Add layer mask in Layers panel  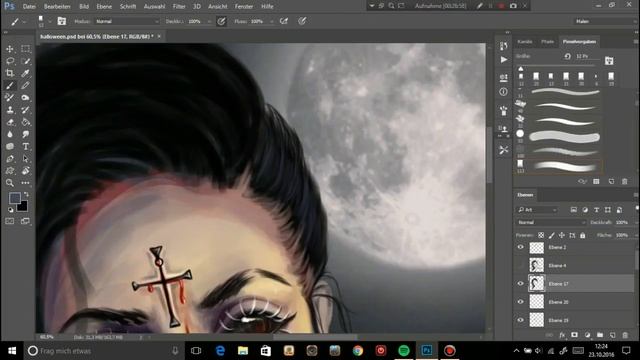574,335
